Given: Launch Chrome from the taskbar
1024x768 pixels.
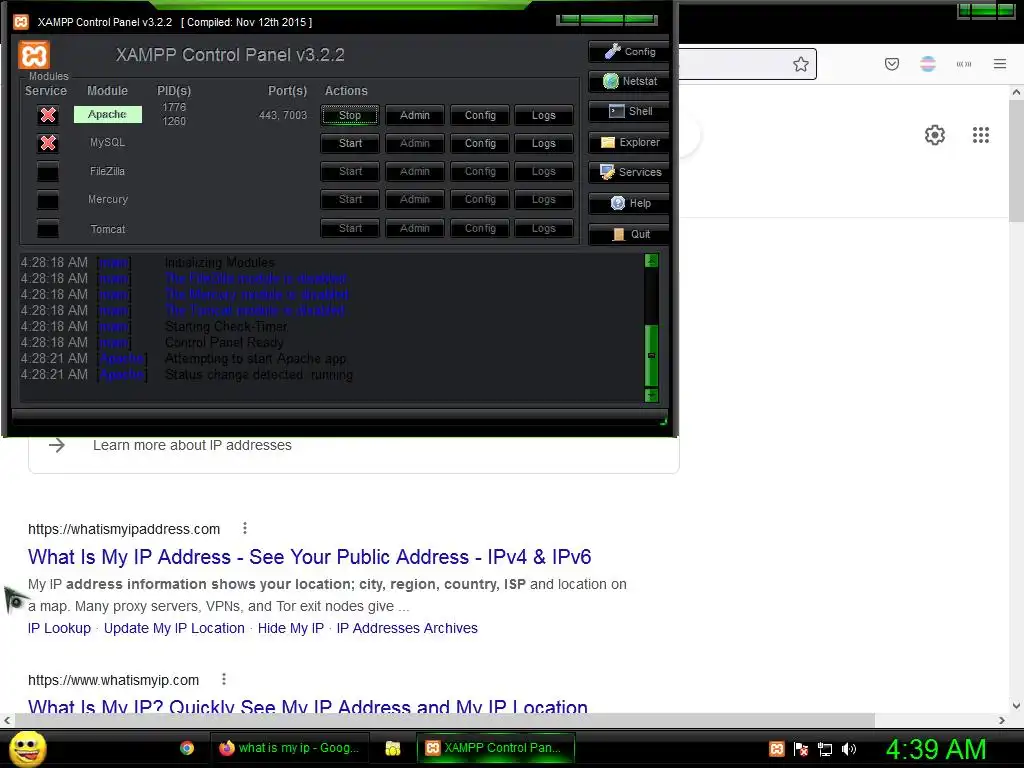Looking at the screenshot, I should tap(187, 748).
